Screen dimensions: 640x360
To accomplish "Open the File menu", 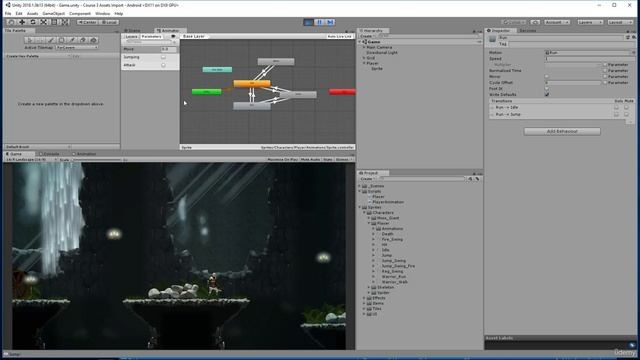I will point(8,13).
